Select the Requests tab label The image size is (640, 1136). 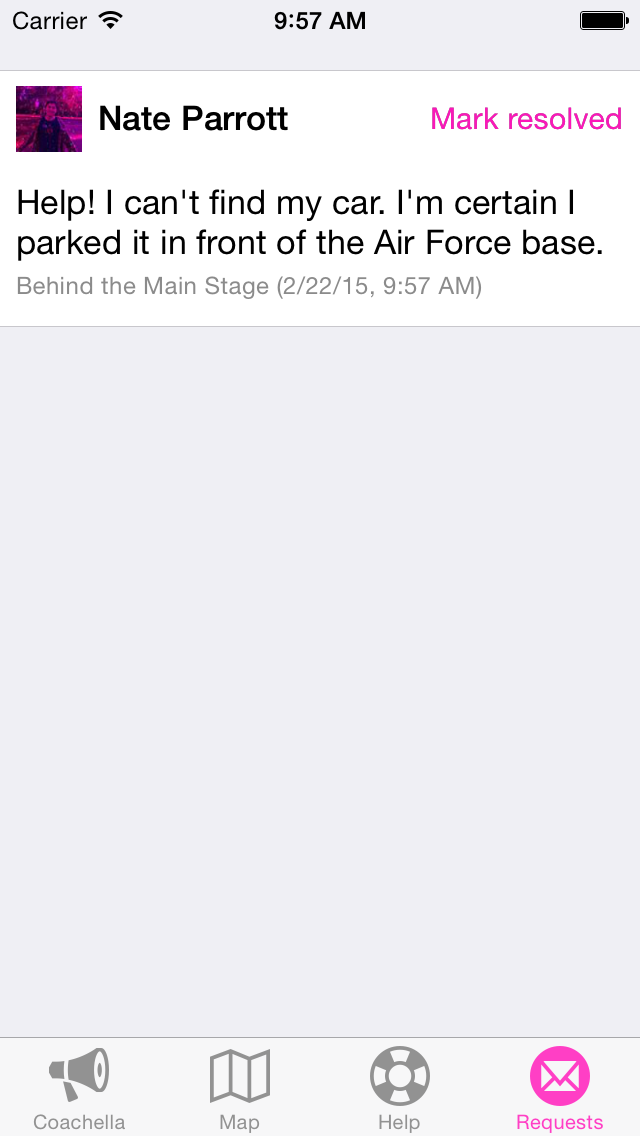(560, 1122)
